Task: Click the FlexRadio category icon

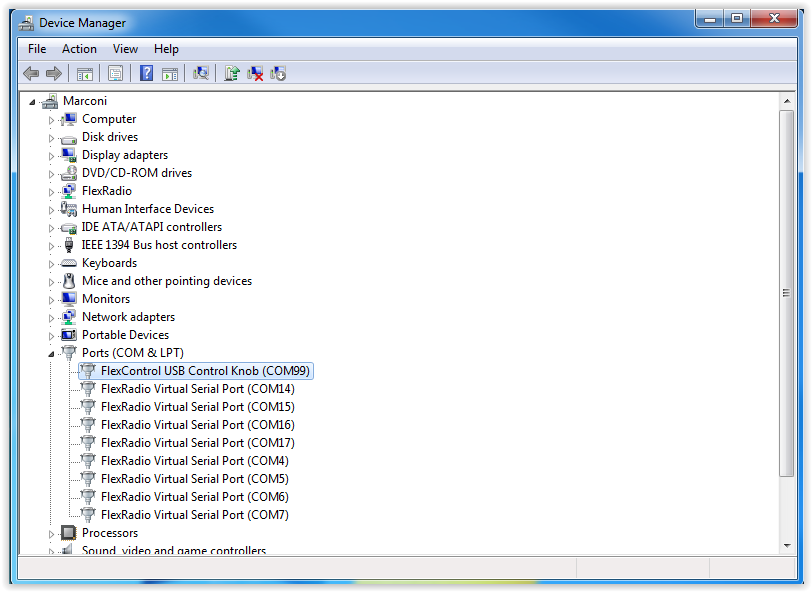Action: 68,191
